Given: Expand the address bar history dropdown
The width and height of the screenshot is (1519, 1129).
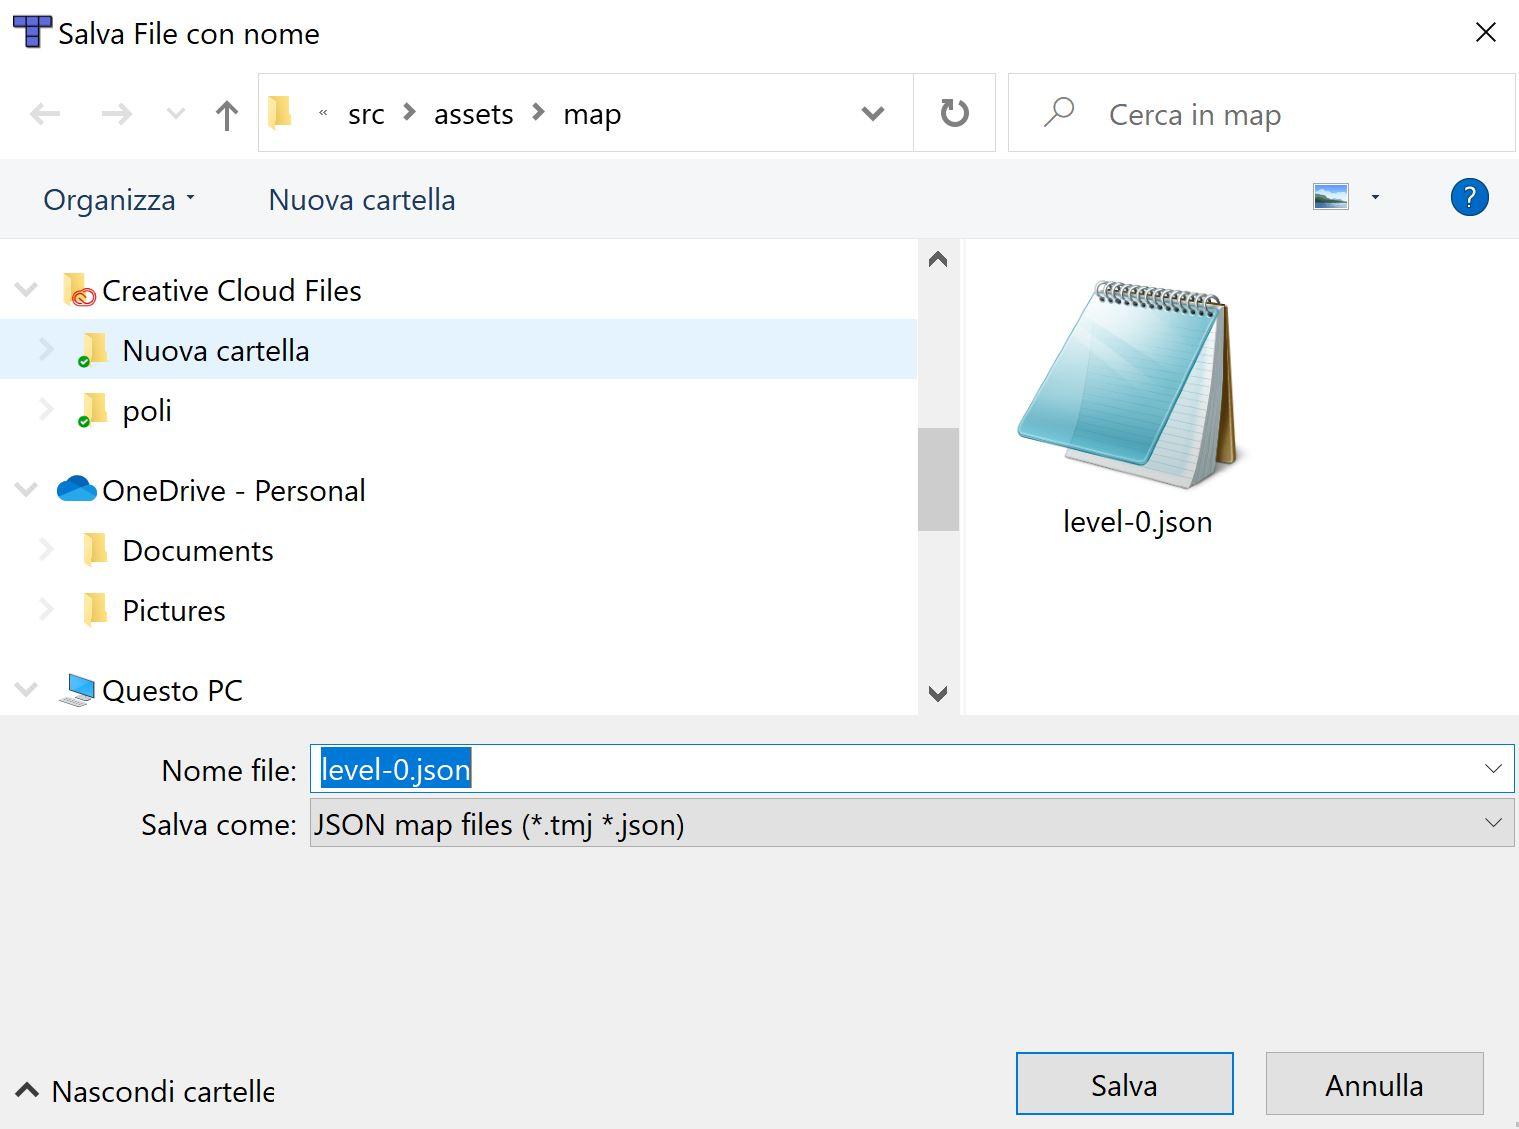Looking at the screenshot, I should point(873,114).
